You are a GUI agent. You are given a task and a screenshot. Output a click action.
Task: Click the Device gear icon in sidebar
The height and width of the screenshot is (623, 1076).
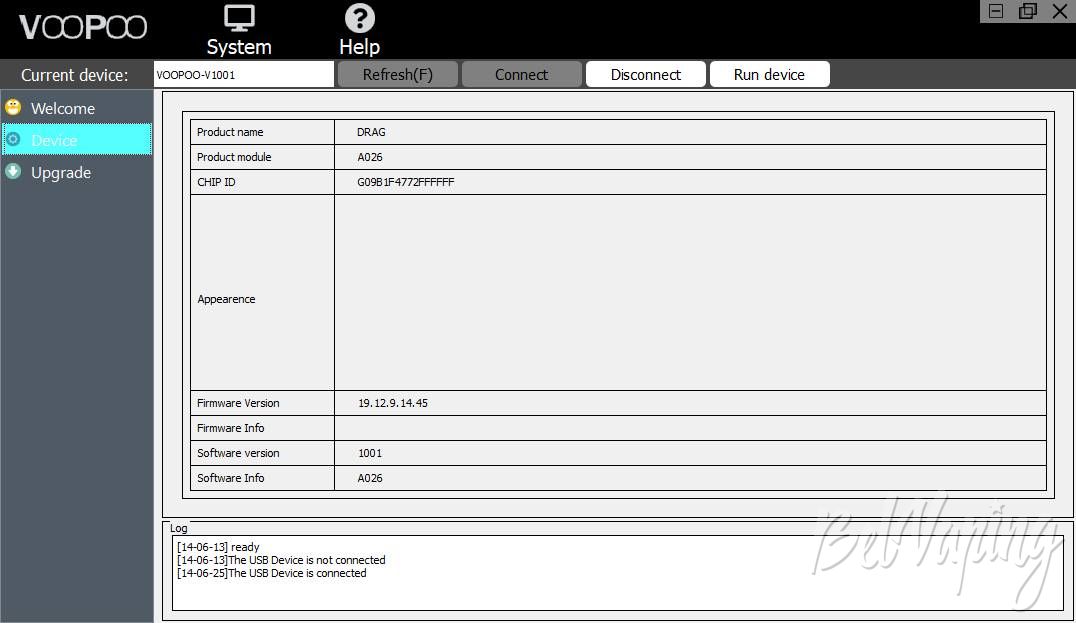point(13,139)
